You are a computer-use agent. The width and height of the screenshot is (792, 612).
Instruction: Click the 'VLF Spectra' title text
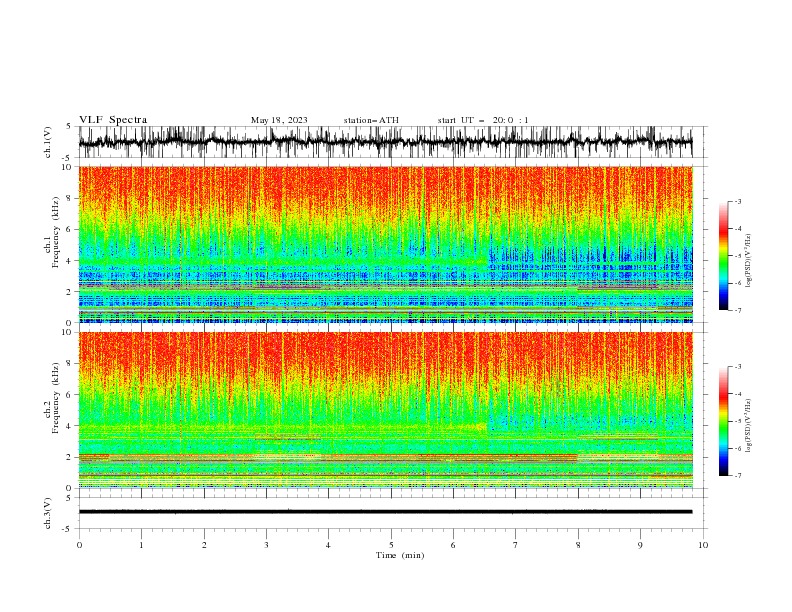pos(113,120)
